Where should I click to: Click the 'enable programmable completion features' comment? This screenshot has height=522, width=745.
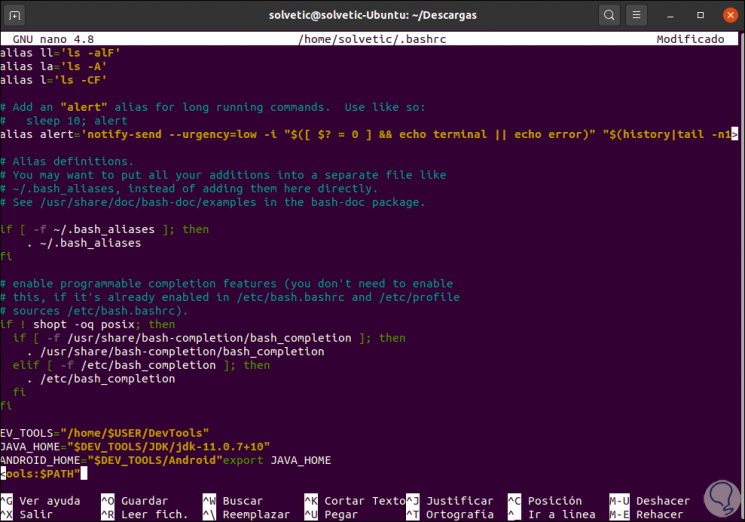point(226,284)
